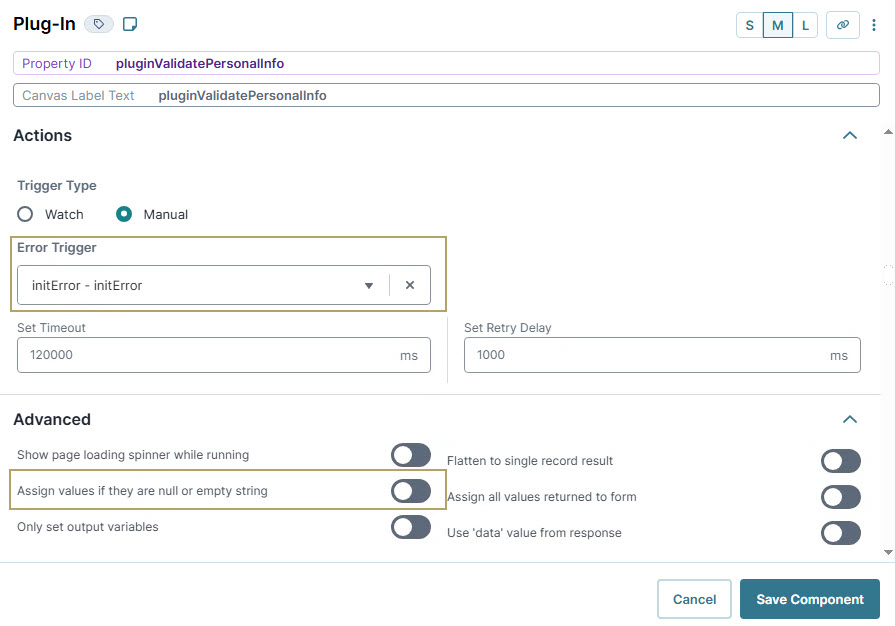Screen dimensions: 895x626
Task: Select the L size option
Action: click(805, 25)
